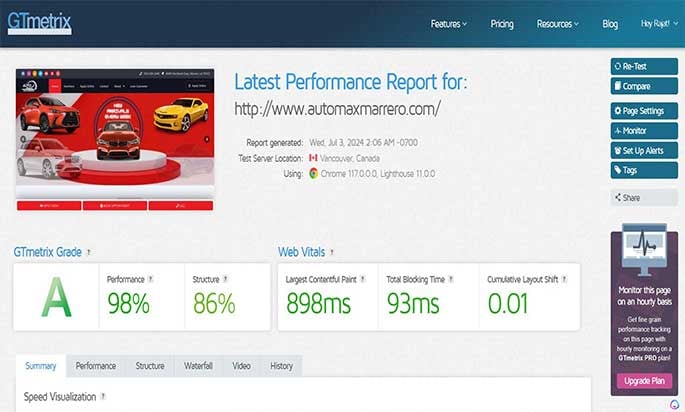Click the 98% Performance score

pyautogui.click(x=128, y=304)
